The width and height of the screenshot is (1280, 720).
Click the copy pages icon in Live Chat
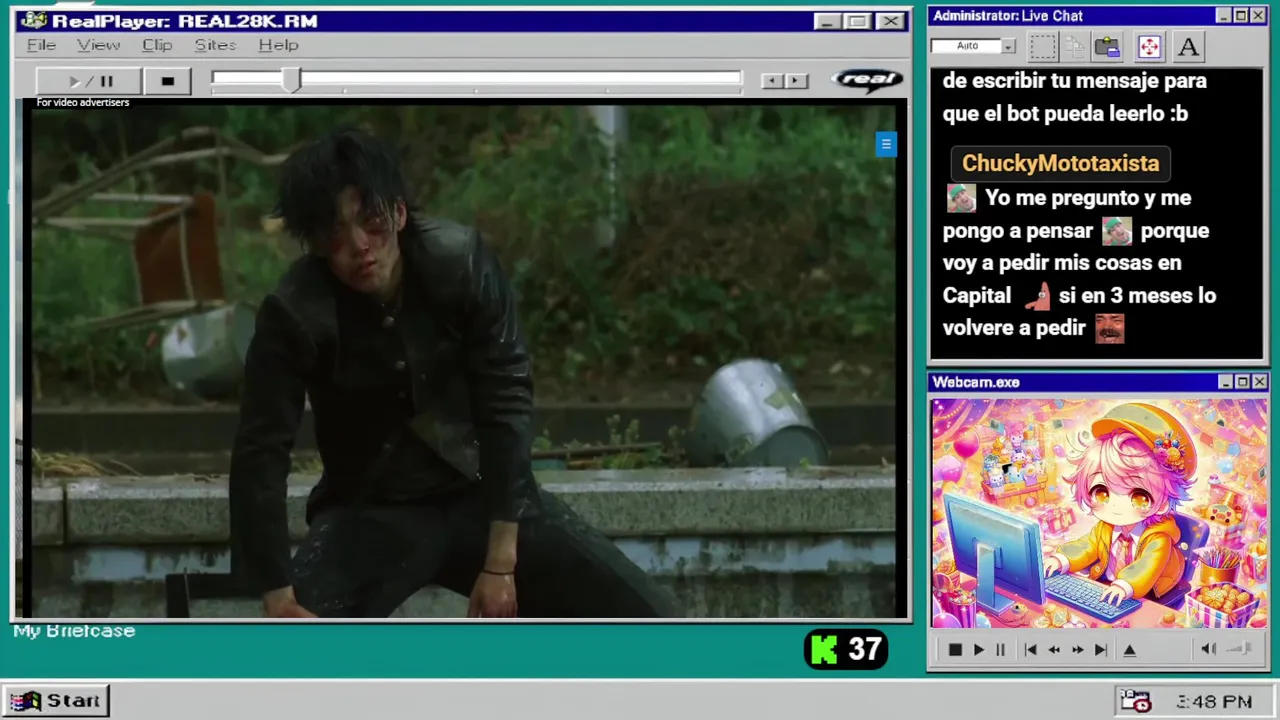1075,46
